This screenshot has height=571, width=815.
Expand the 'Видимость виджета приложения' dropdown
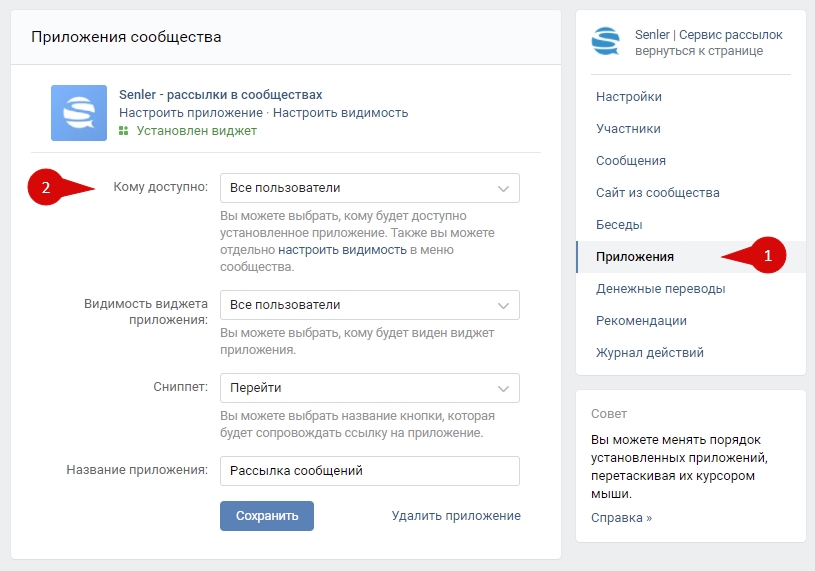point(369,305)
